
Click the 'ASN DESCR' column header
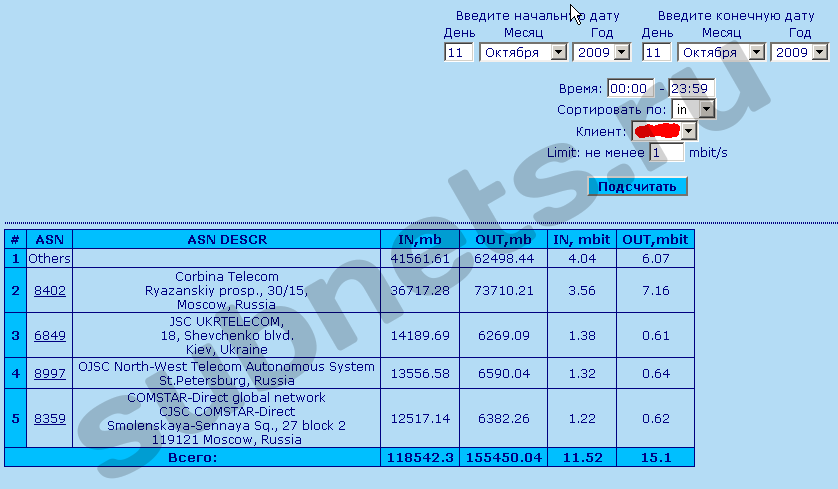227,239
